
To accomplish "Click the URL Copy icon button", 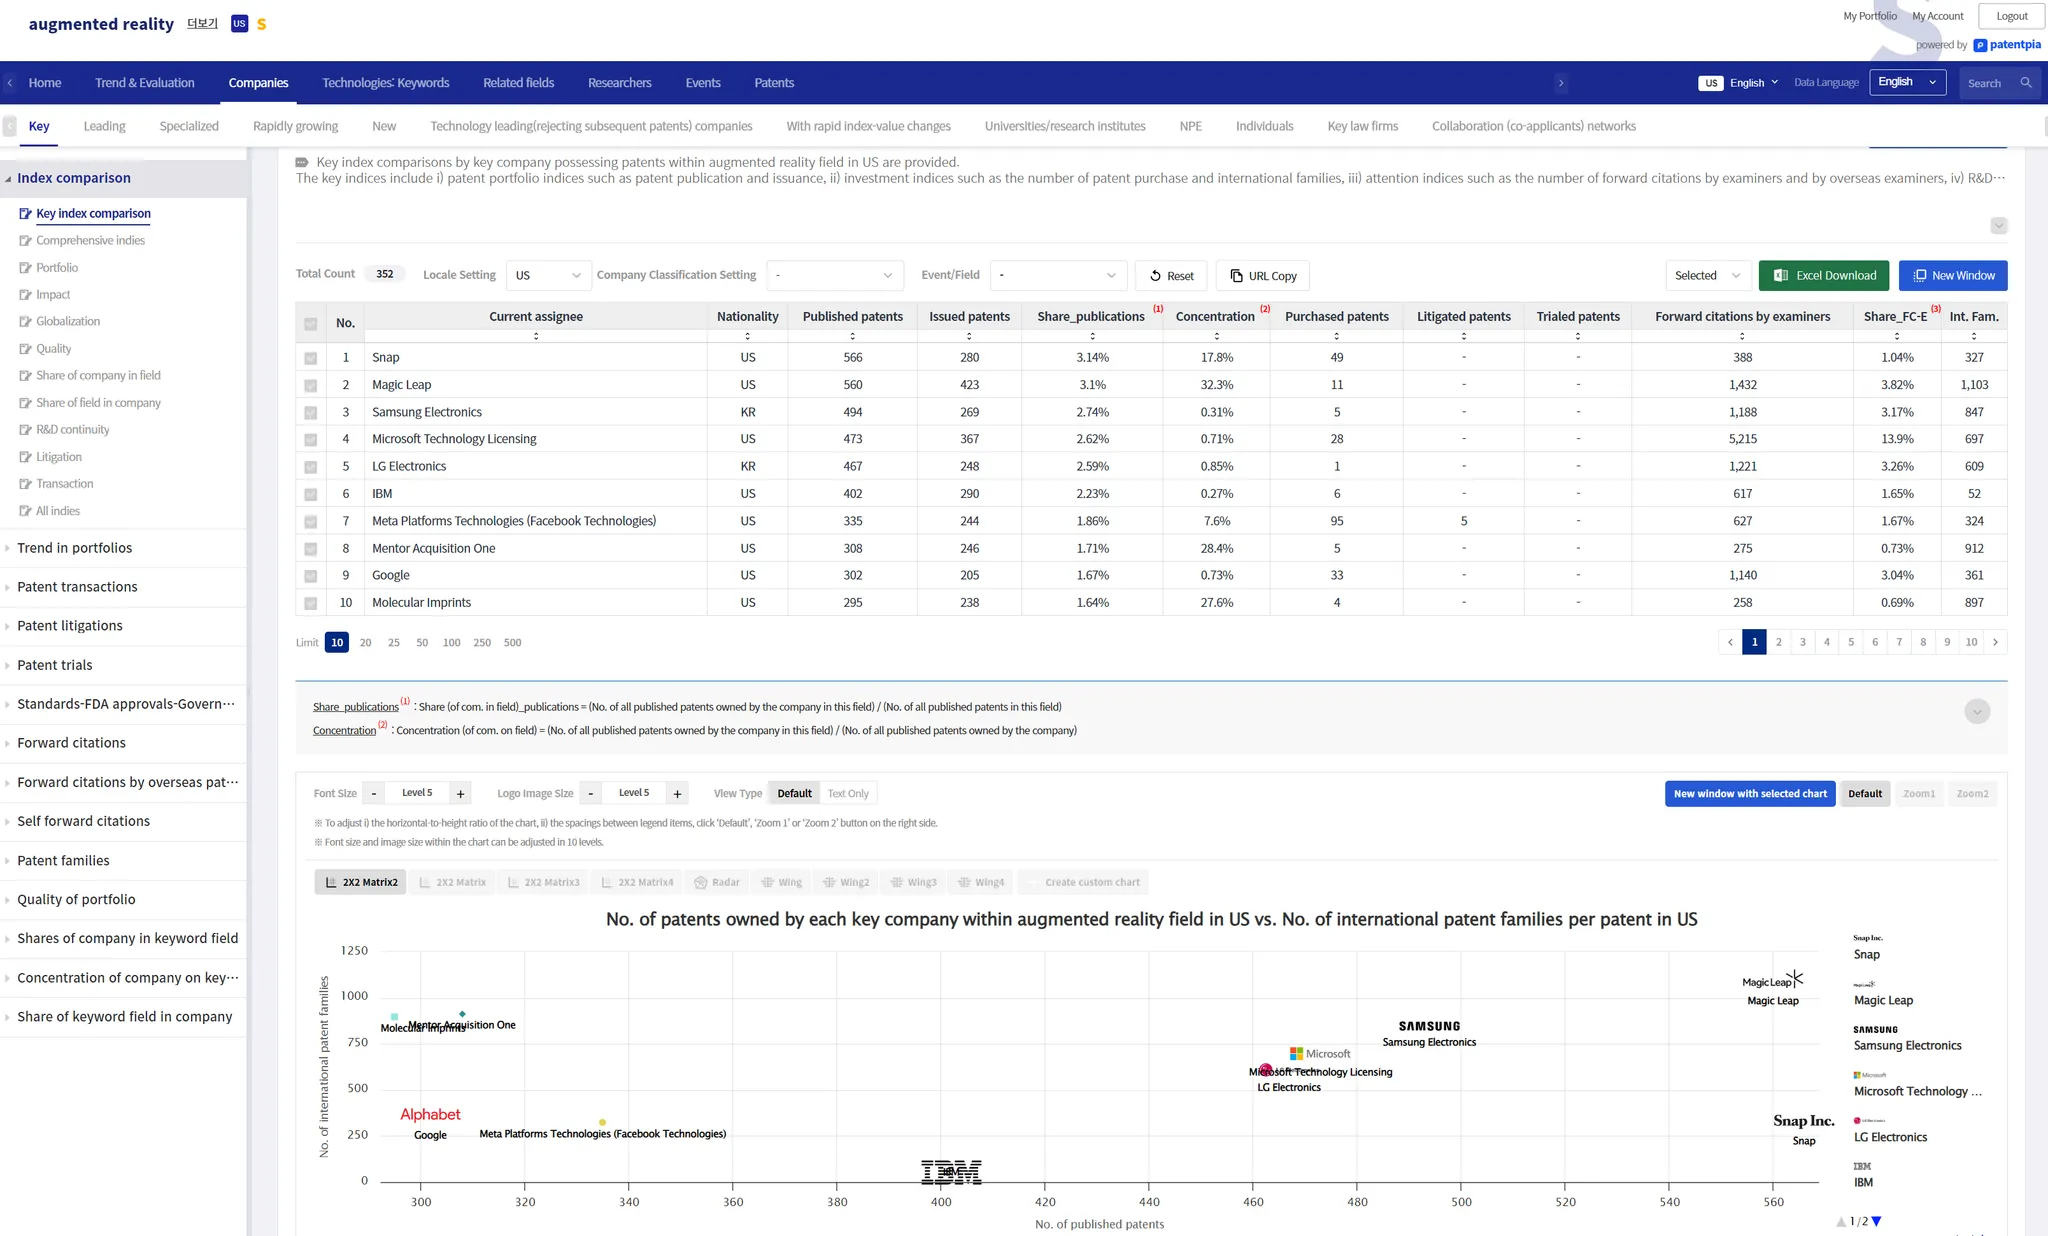I will coord(1236,276).
